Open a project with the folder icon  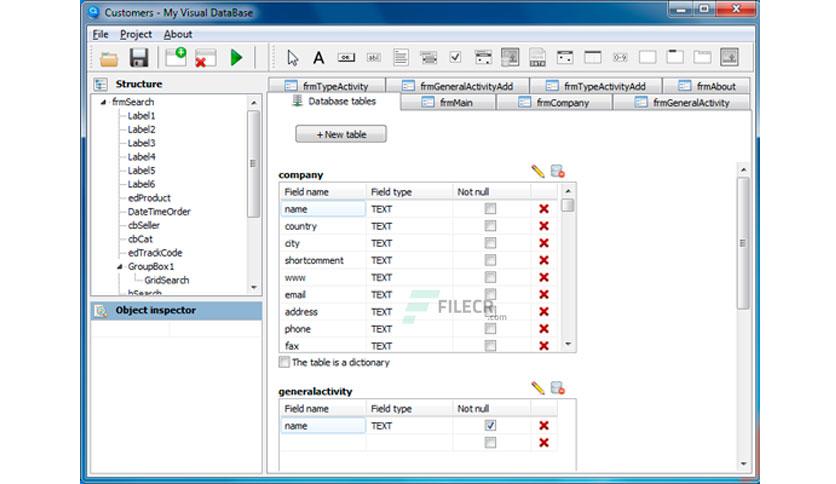(109, 58)
